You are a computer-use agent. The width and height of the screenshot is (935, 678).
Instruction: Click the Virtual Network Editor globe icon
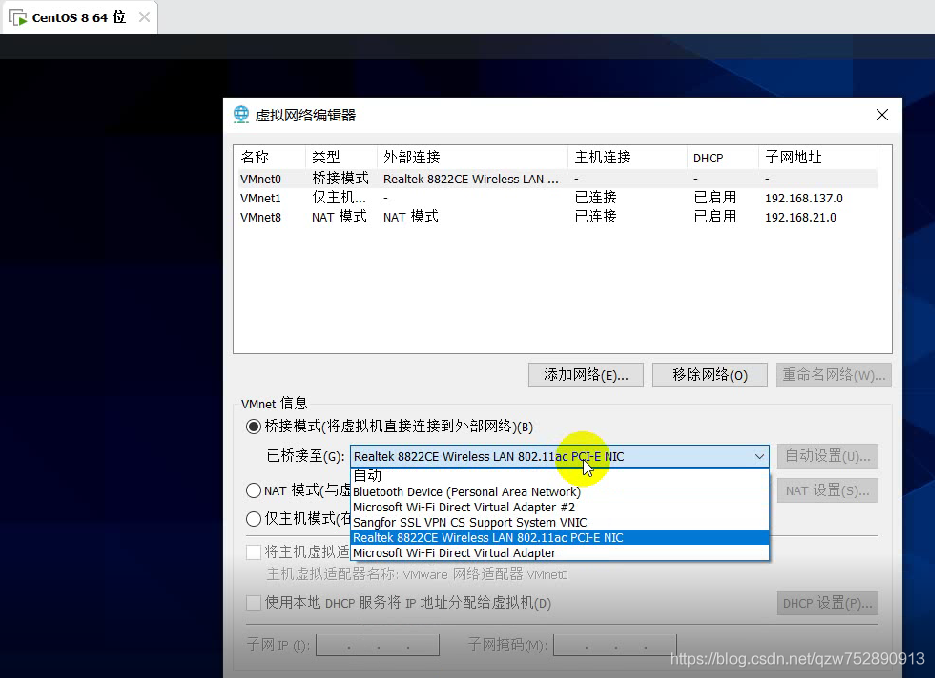click(x=242, y=114)
